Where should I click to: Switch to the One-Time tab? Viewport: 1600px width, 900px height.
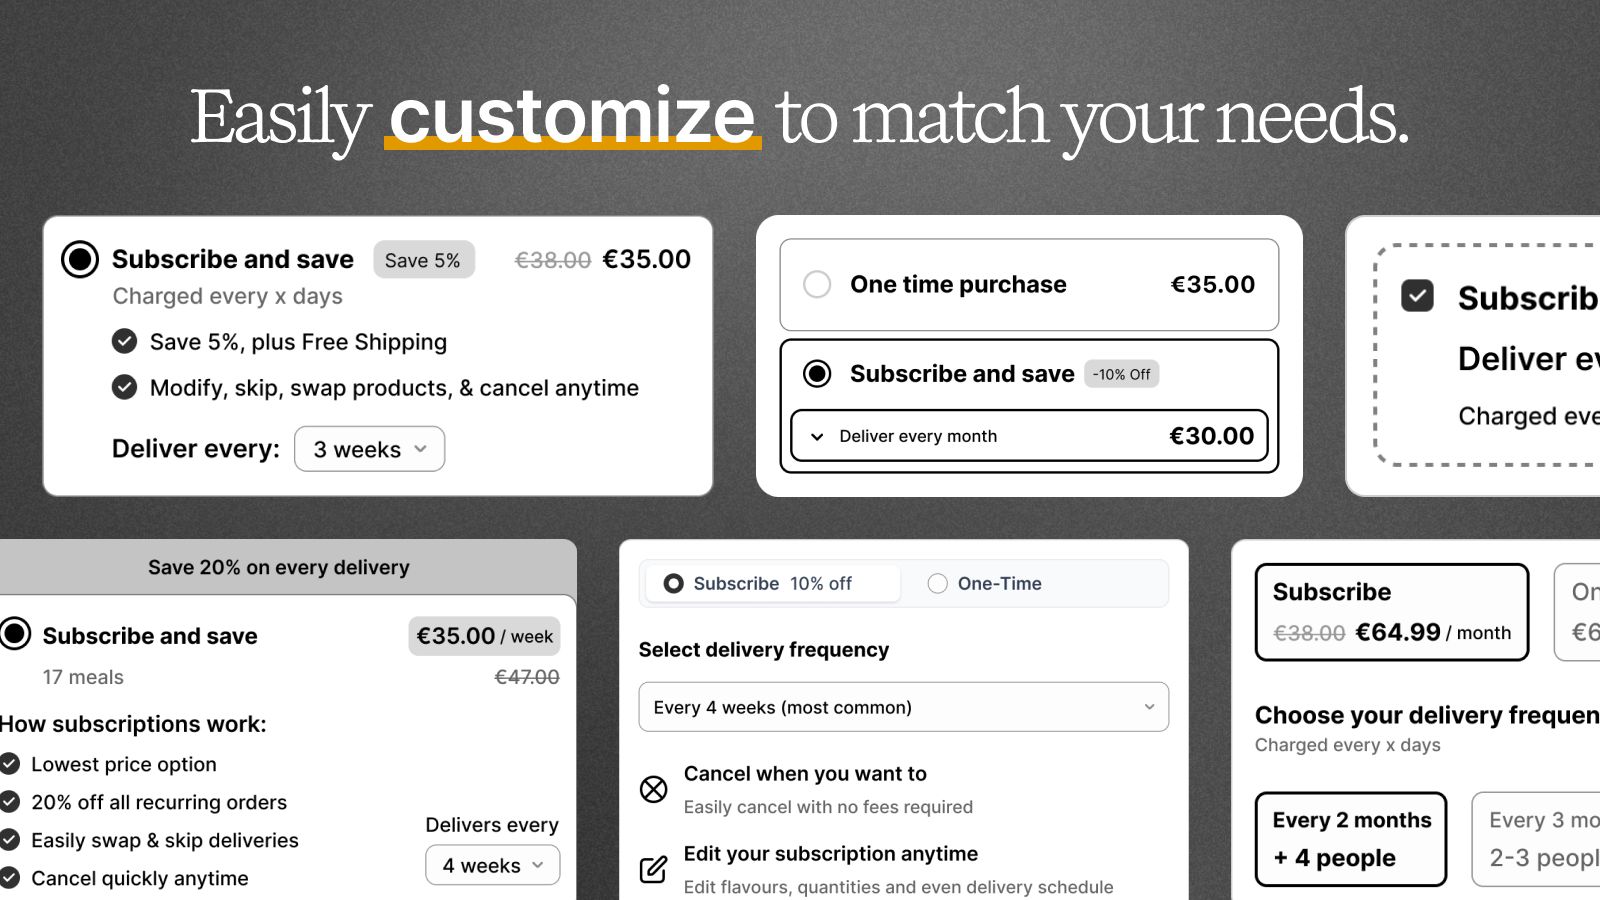(x=985, y=583)
